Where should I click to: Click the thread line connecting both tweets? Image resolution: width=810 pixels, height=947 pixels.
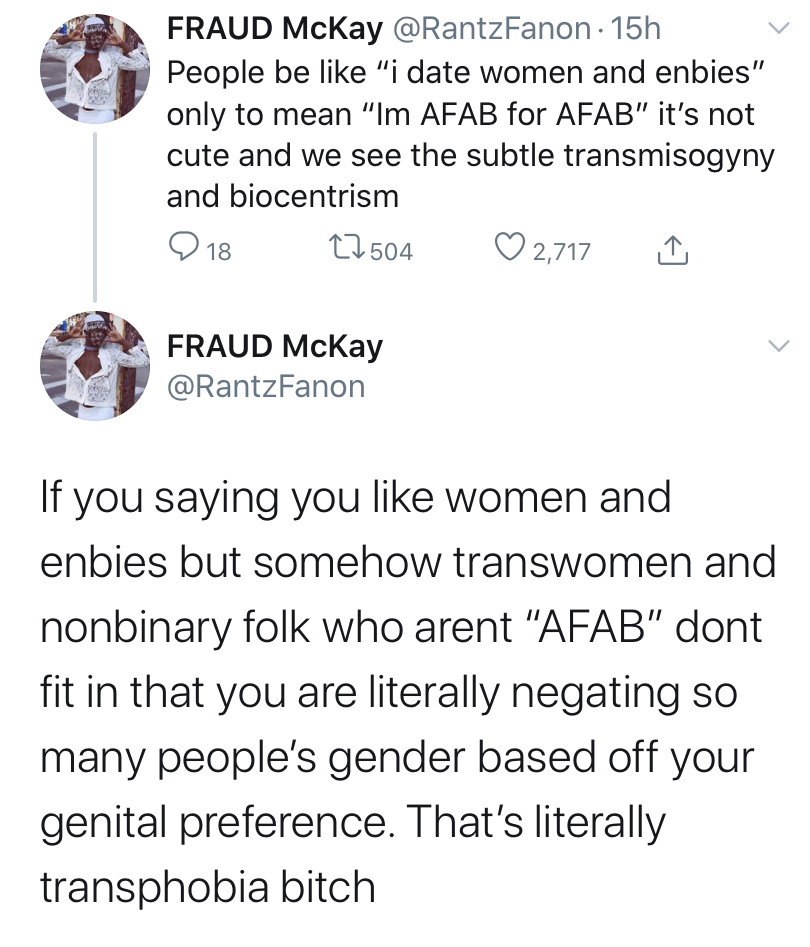(94, 215)
